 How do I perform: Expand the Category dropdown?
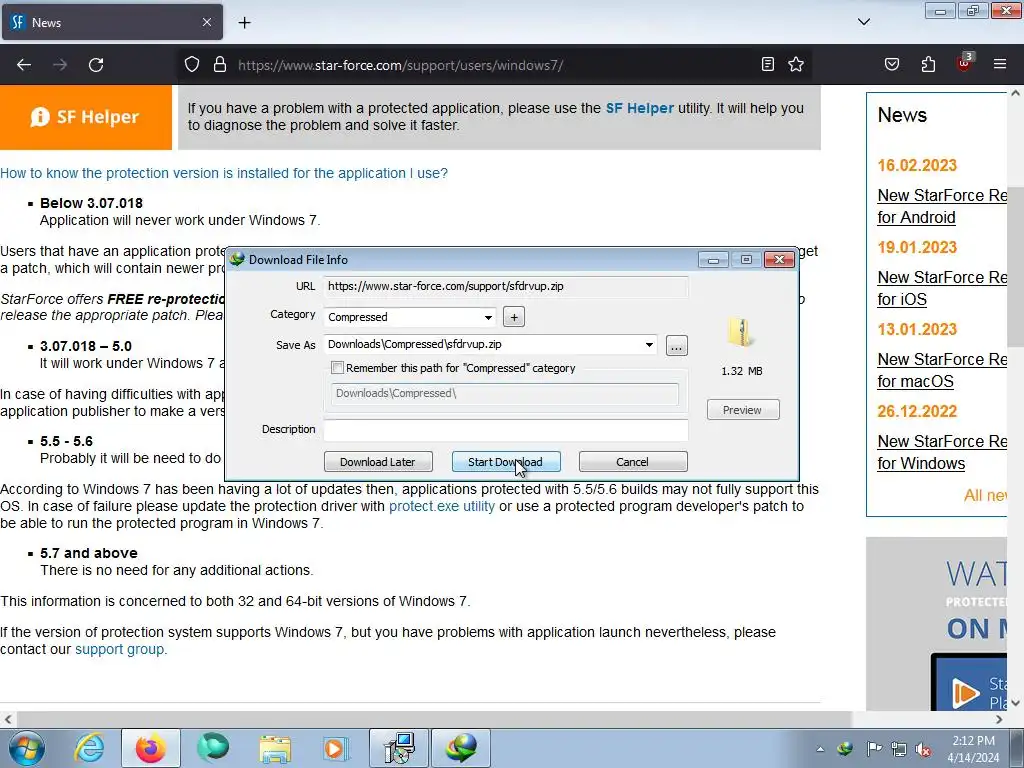point(488,317)
